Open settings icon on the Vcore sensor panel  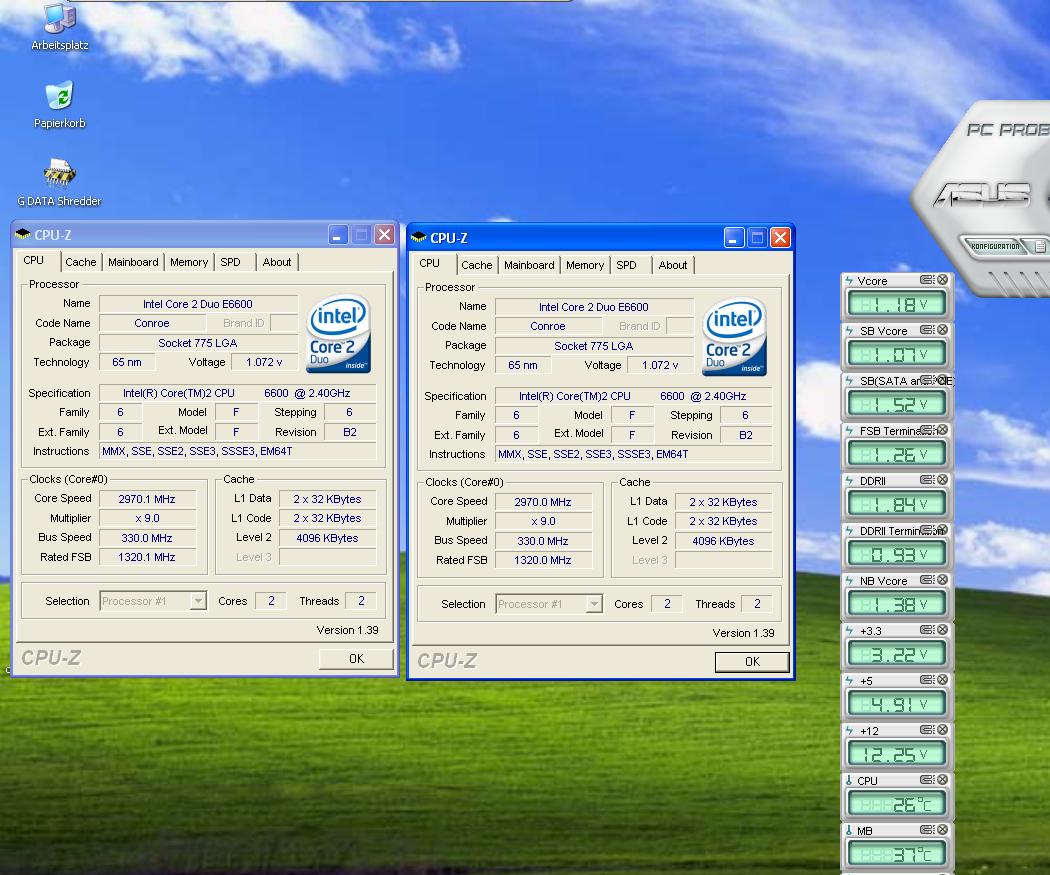point(927,280)
